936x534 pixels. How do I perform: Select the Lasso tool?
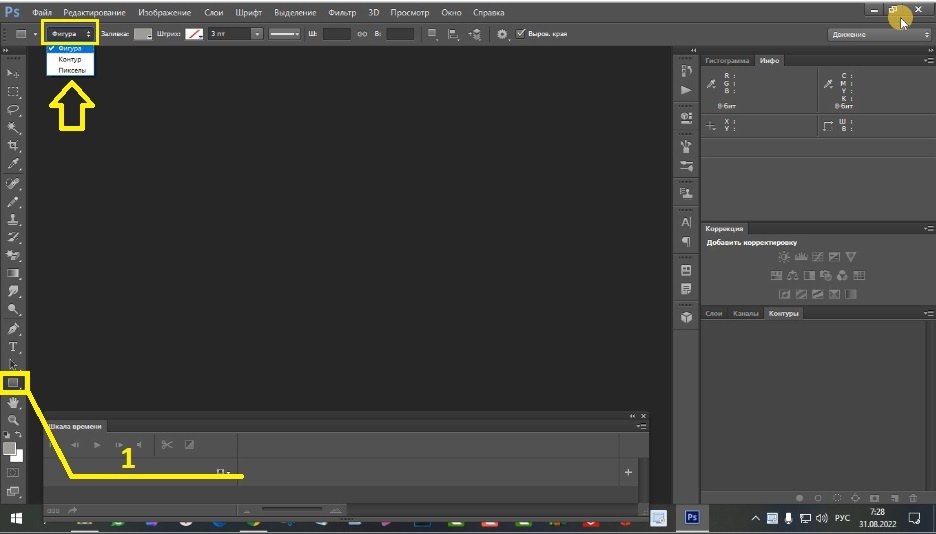coord(13,110)
